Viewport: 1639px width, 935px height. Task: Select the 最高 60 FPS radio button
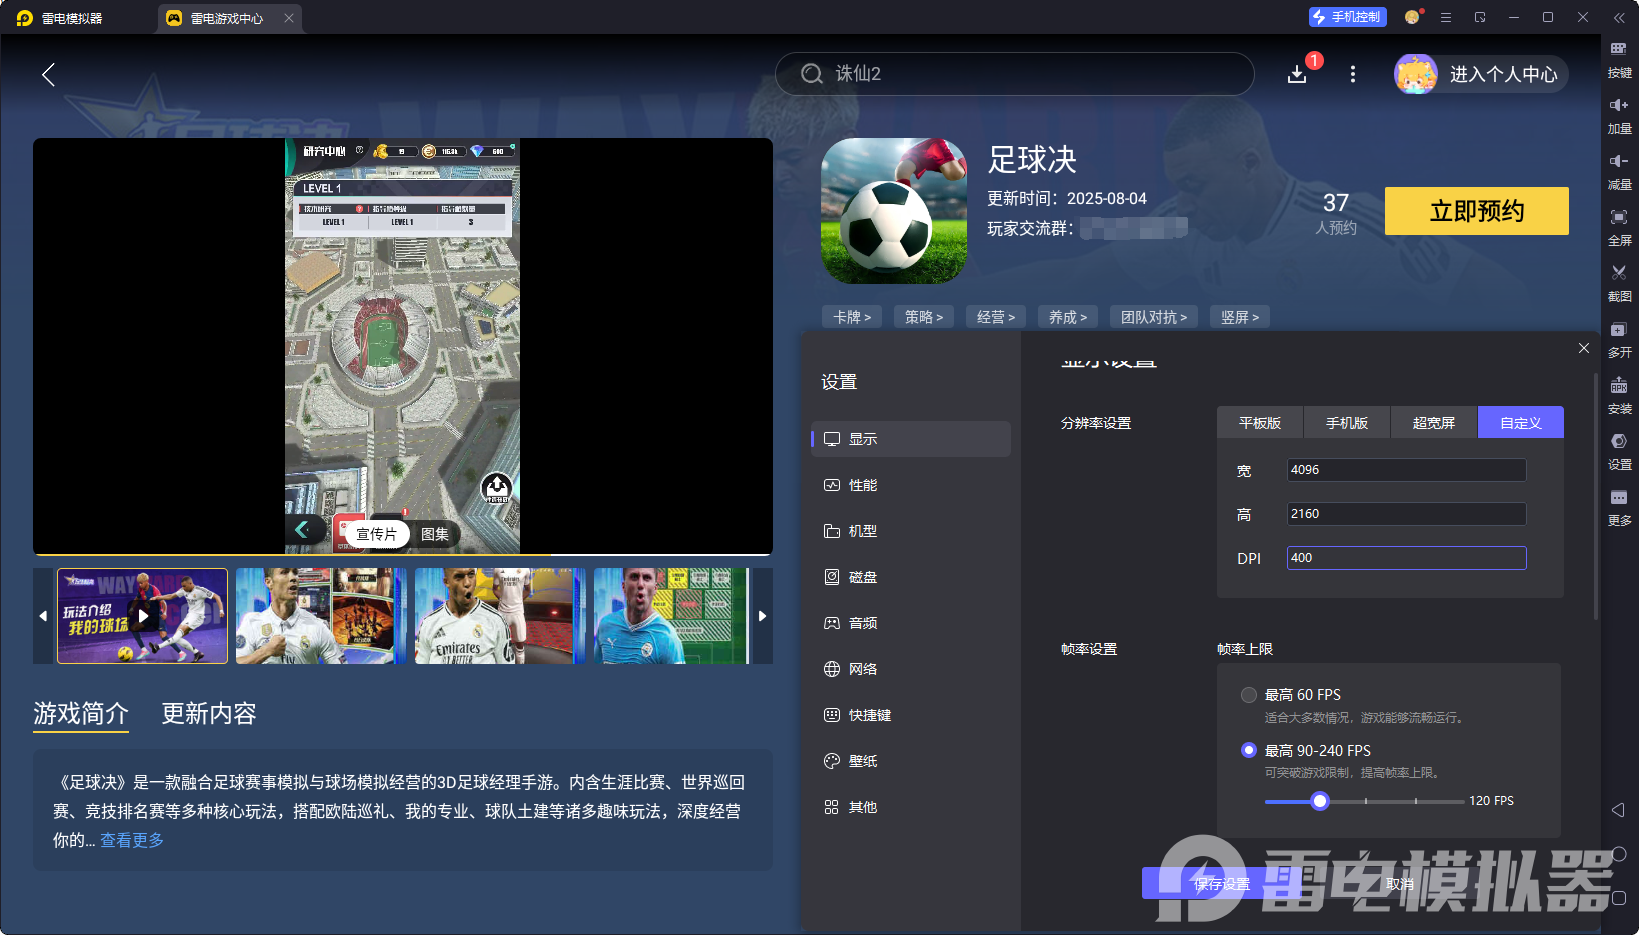pos(1249,695)
